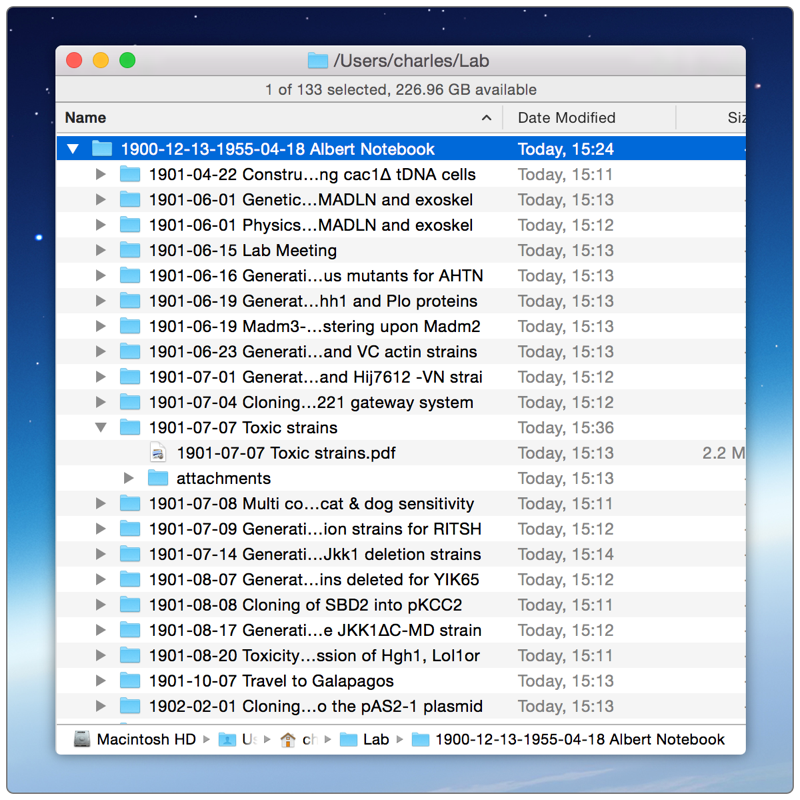The image size is (800, 800).
Task: Select 1901-06-15 Lab Meeting row text
Action: point(243,251)
